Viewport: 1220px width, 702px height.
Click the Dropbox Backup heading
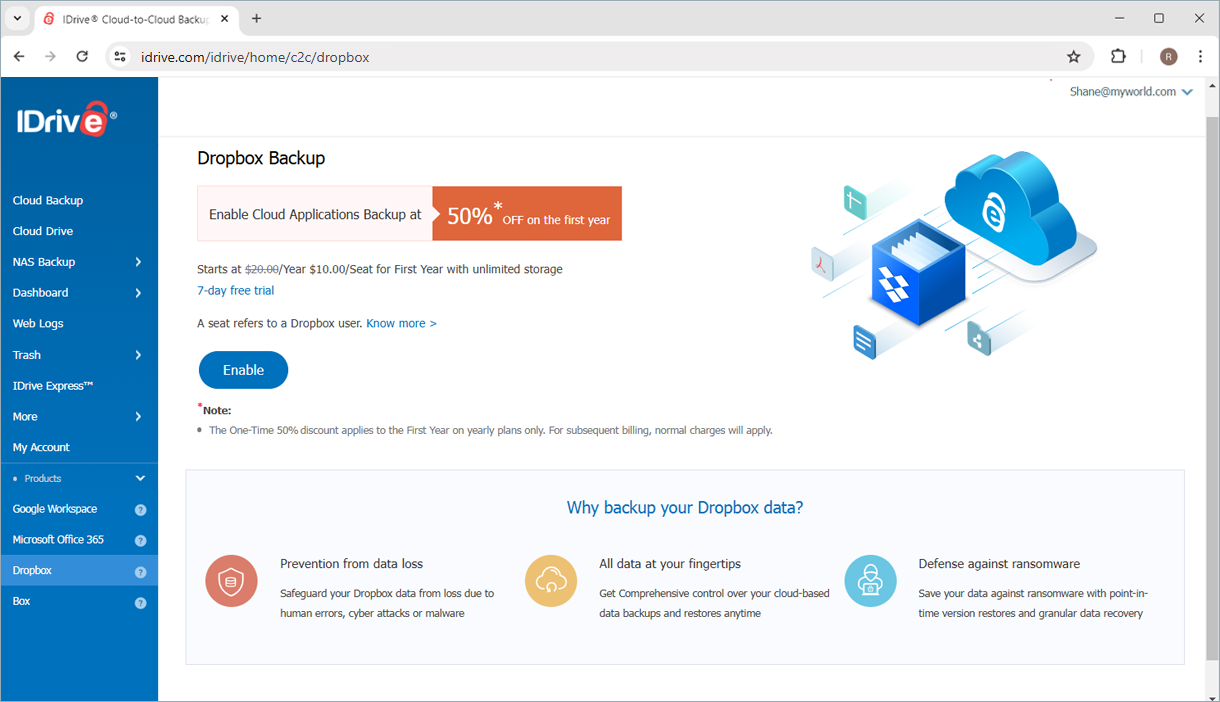(261, 158)
